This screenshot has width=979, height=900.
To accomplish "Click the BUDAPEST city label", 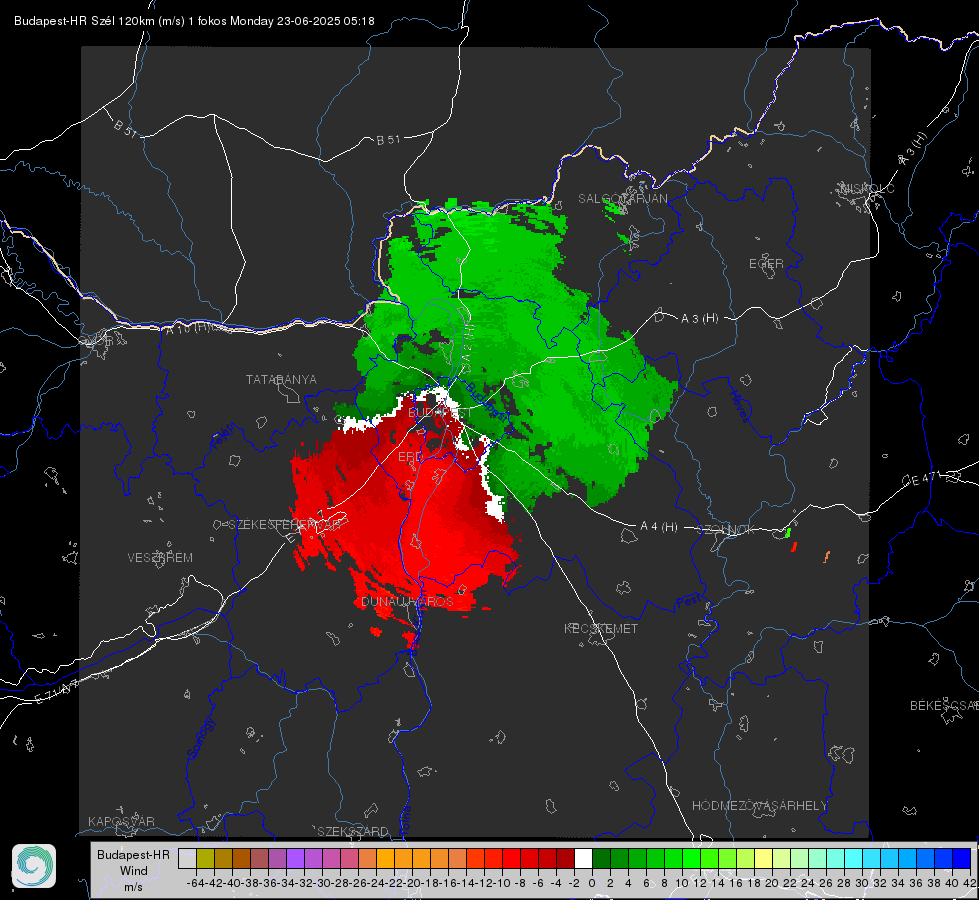I will click(440, 413).
